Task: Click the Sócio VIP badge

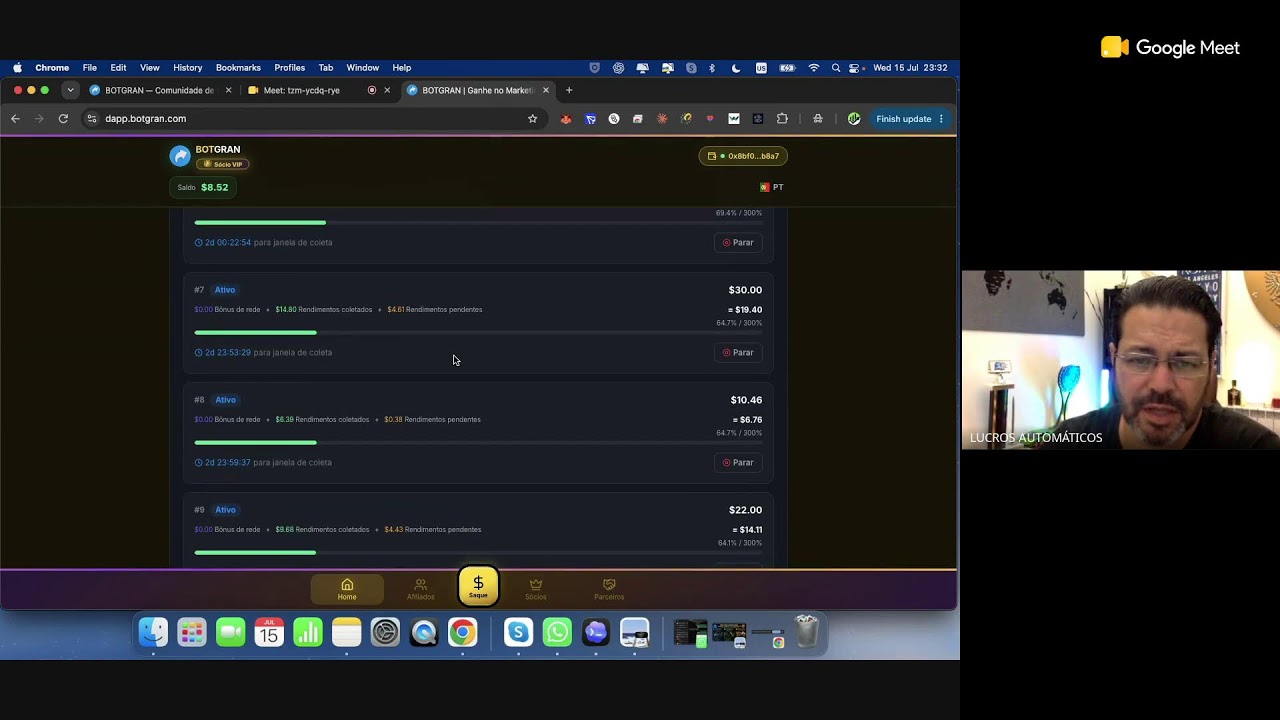Action: coord(223,164)
